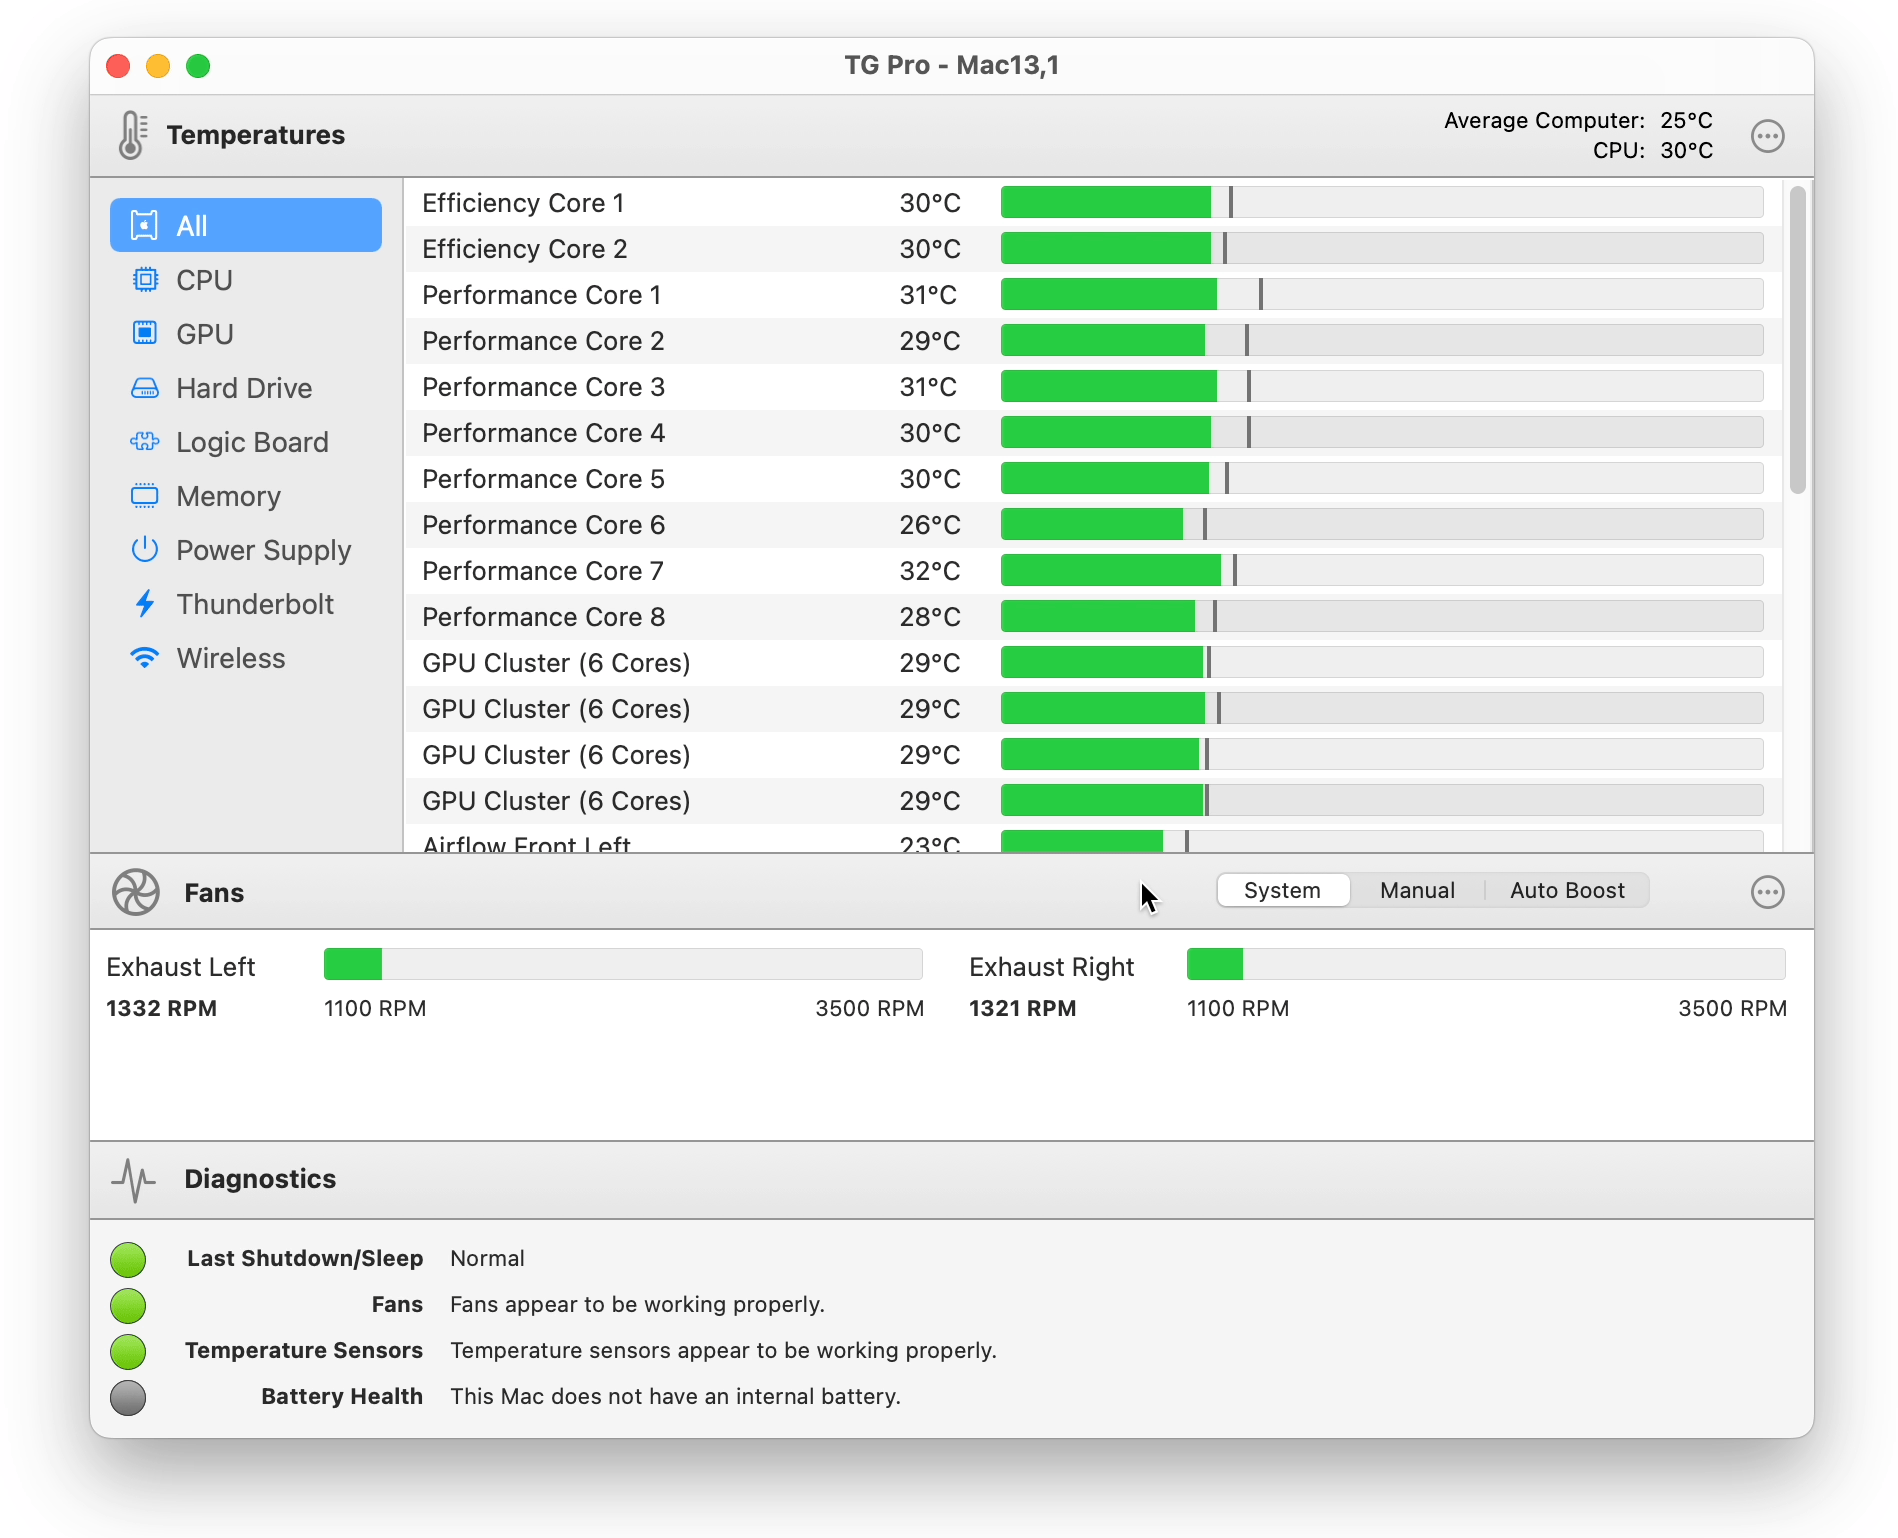Select the Logic Board sidebar icon
Viewport: 1898px width, 1538px height.
(145, 442)
